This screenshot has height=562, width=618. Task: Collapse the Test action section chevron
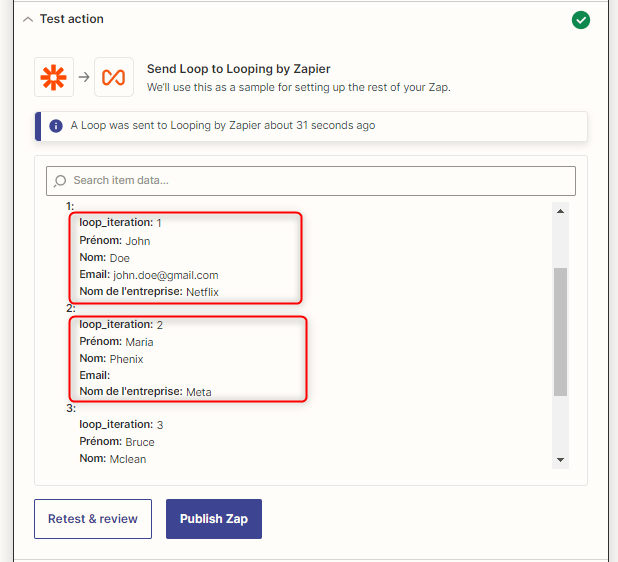click(x=28, y=19)
